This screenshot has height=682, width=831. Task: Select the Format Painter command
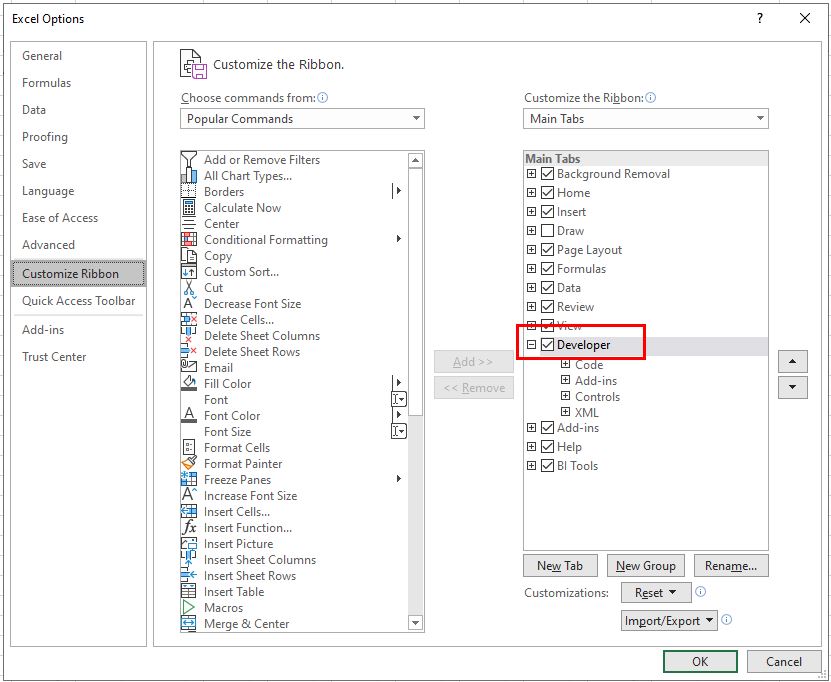tap(244, 463)
